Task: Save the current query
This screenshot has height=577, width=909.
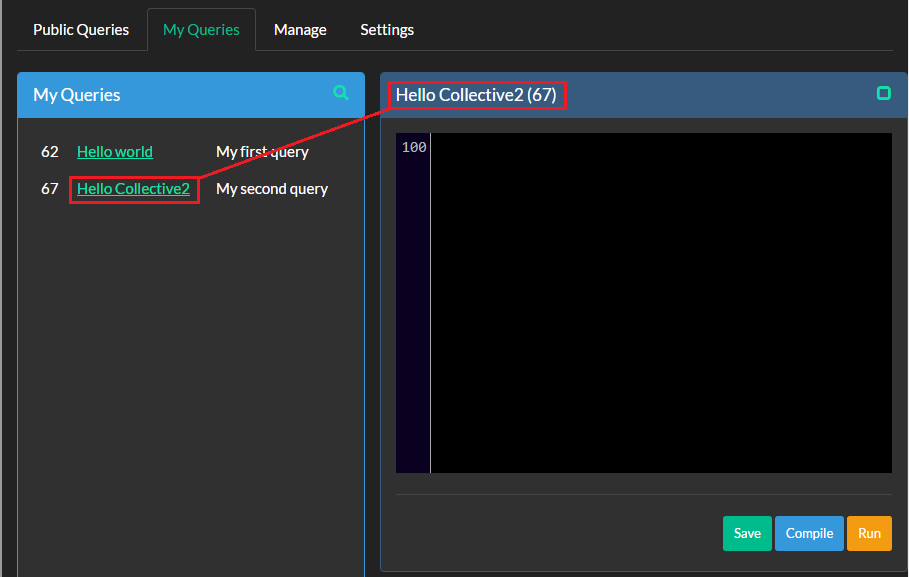Action: 747,533
